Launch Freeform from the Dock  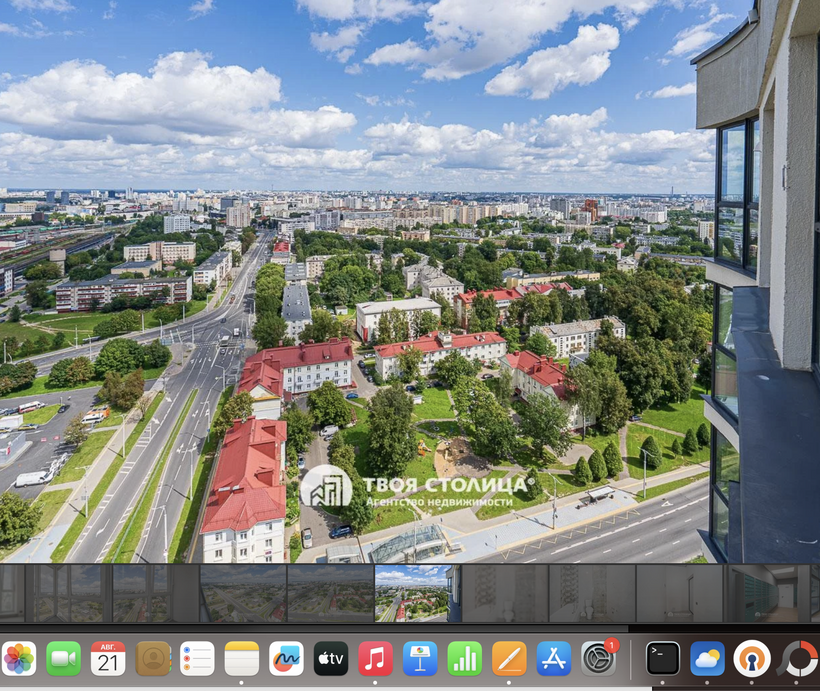pyautogui.click(x=286, y=659)
